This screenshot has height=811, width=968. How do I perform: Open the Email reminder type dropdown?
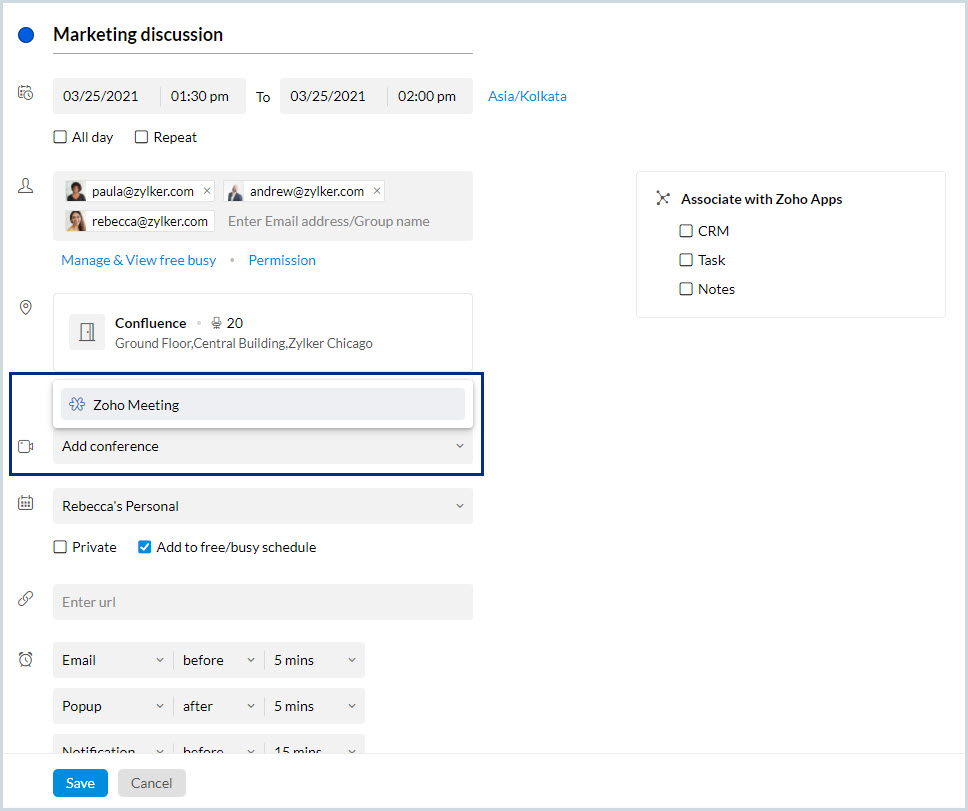point(112,660)
